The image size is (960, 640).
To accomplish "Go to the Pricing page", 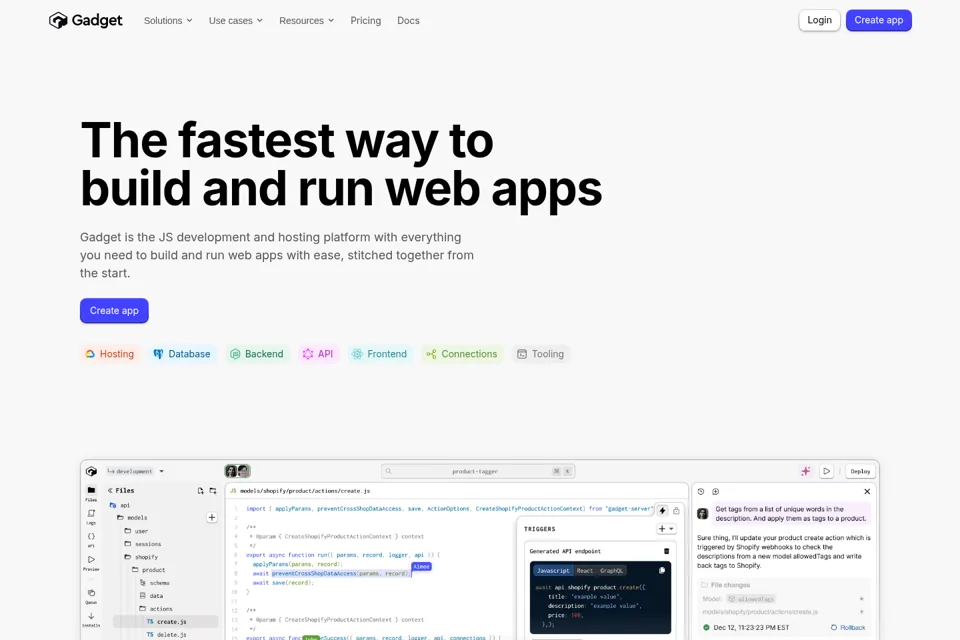I will [x=366, y=20].
